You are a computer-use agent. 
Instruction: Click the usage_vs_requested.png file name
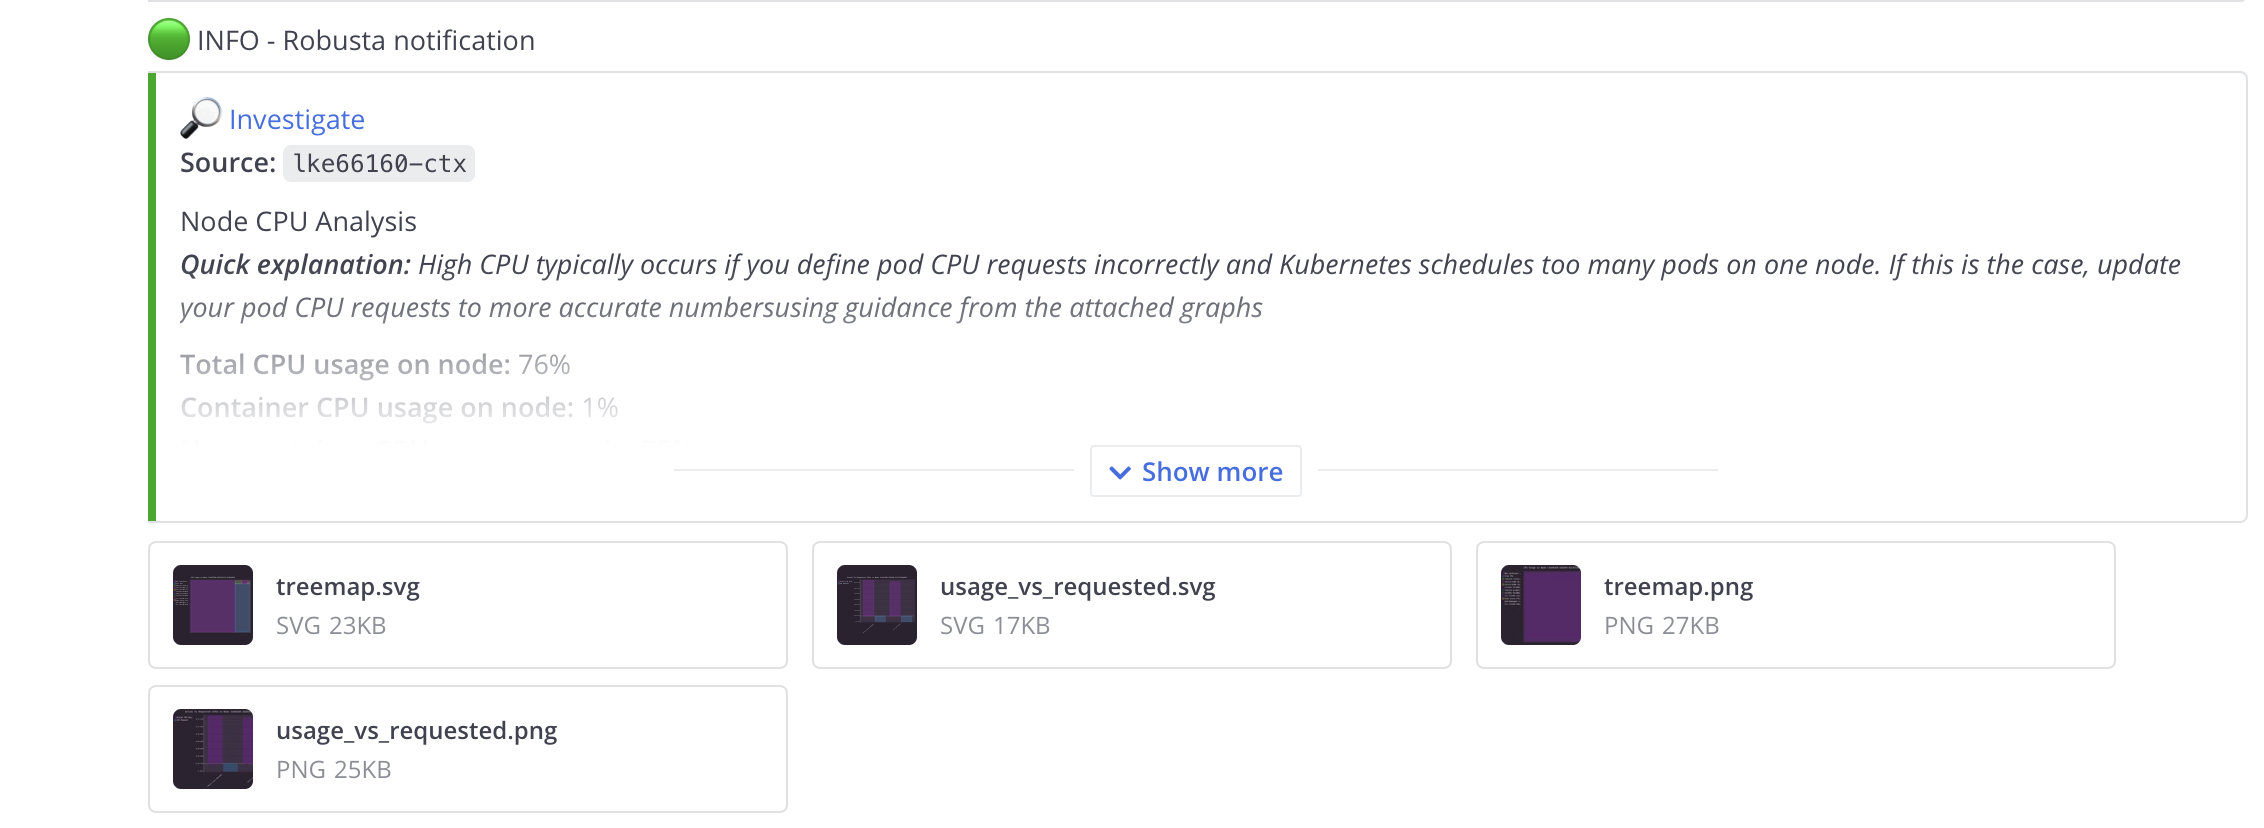tap(417, 731)
